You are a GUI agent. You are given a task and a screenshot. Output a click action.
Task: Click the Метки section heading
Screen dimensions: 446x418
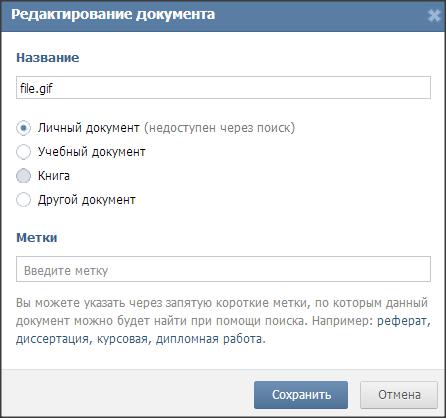click(37, 237)
